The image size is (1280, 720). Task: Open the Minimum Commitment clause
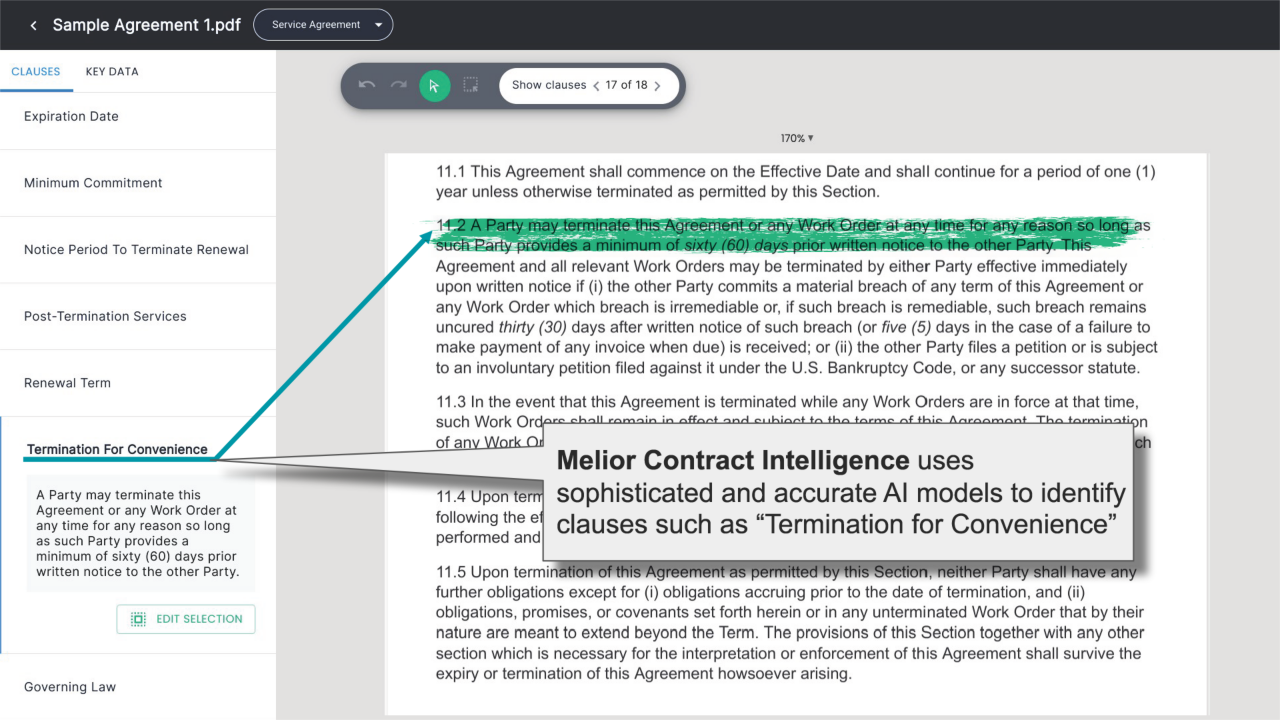pos(138,183)
